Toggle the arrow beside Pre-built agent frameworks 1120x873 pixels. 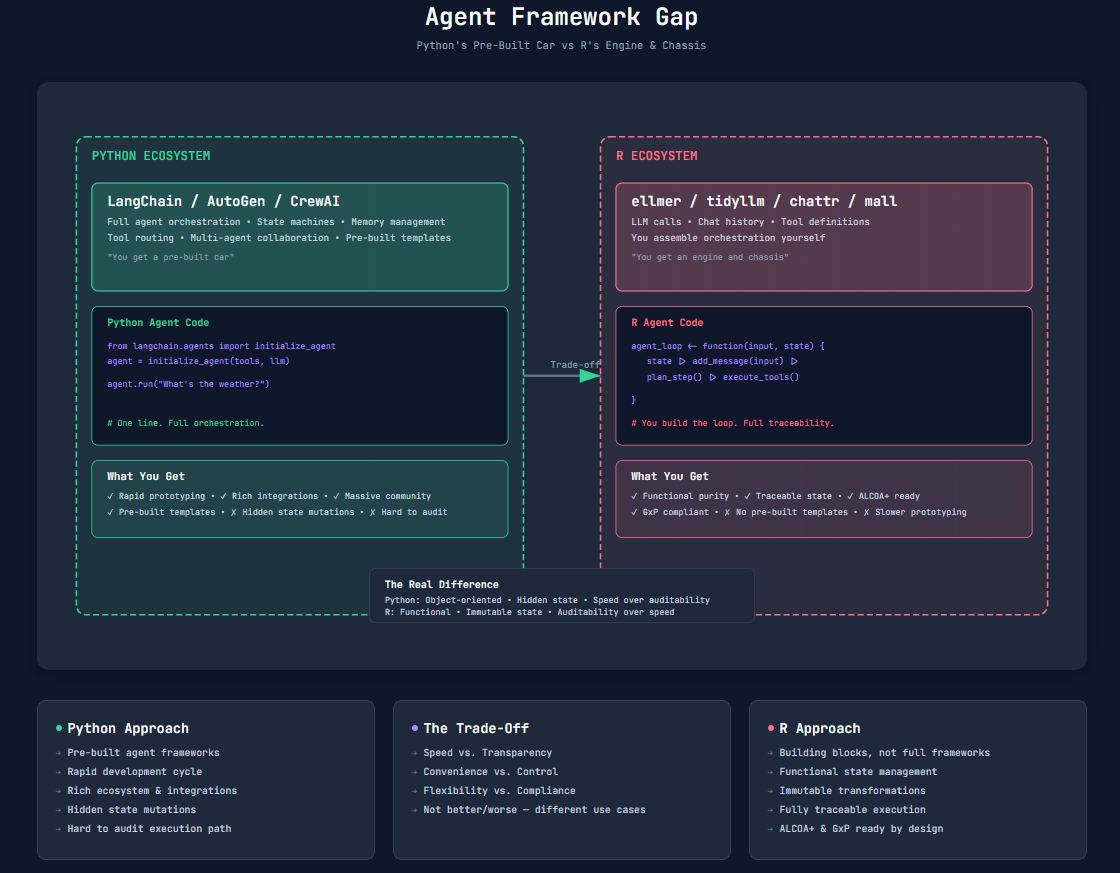[x=56, y=752]
